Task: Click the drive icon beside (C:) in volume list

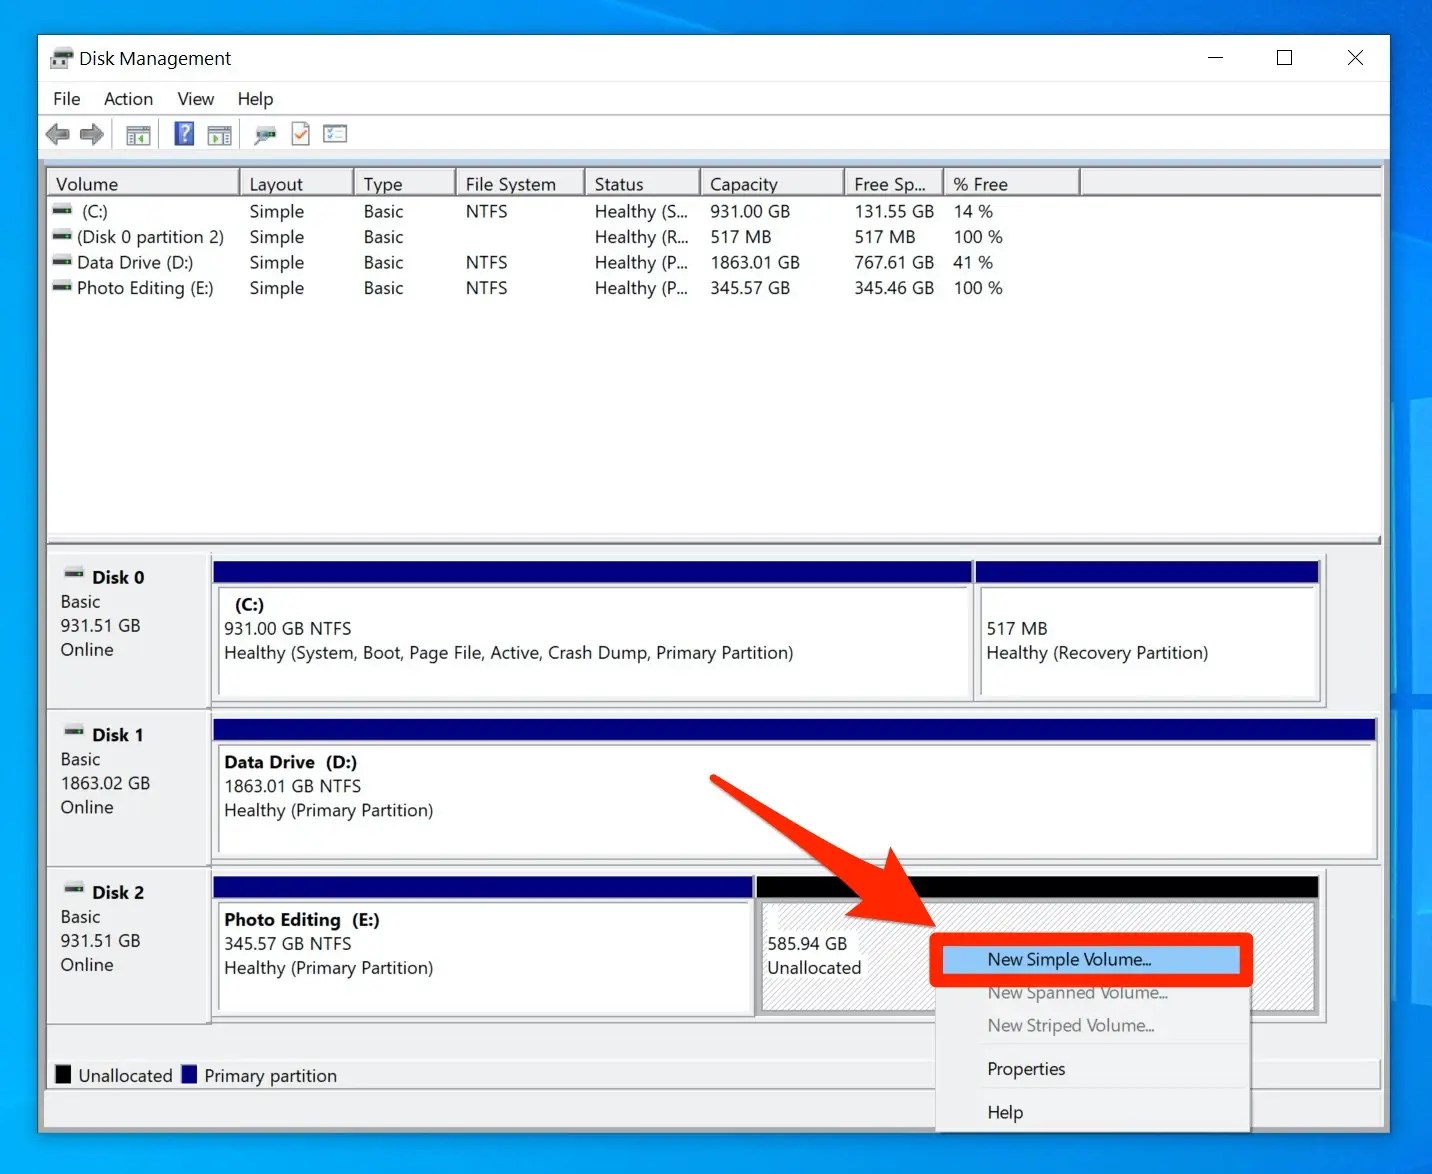Action: [x=63, y=211]
